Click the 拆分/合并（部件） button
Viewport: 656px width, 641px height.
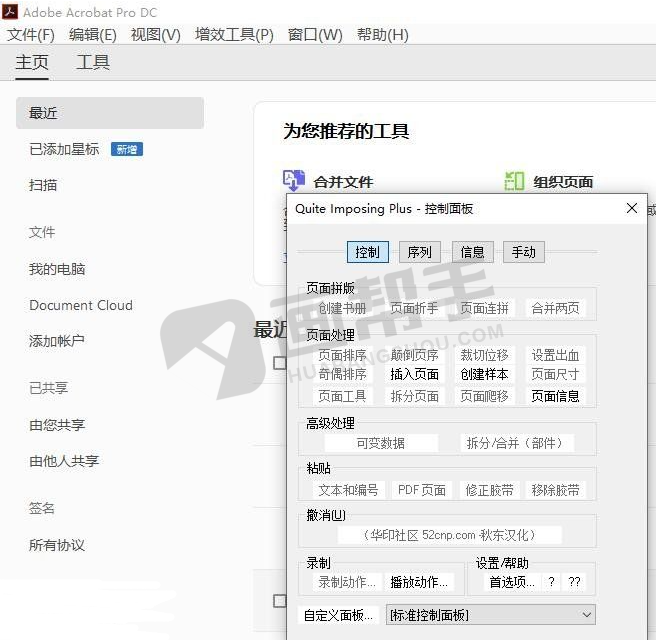pyautogui.click(x=515, y=443)
